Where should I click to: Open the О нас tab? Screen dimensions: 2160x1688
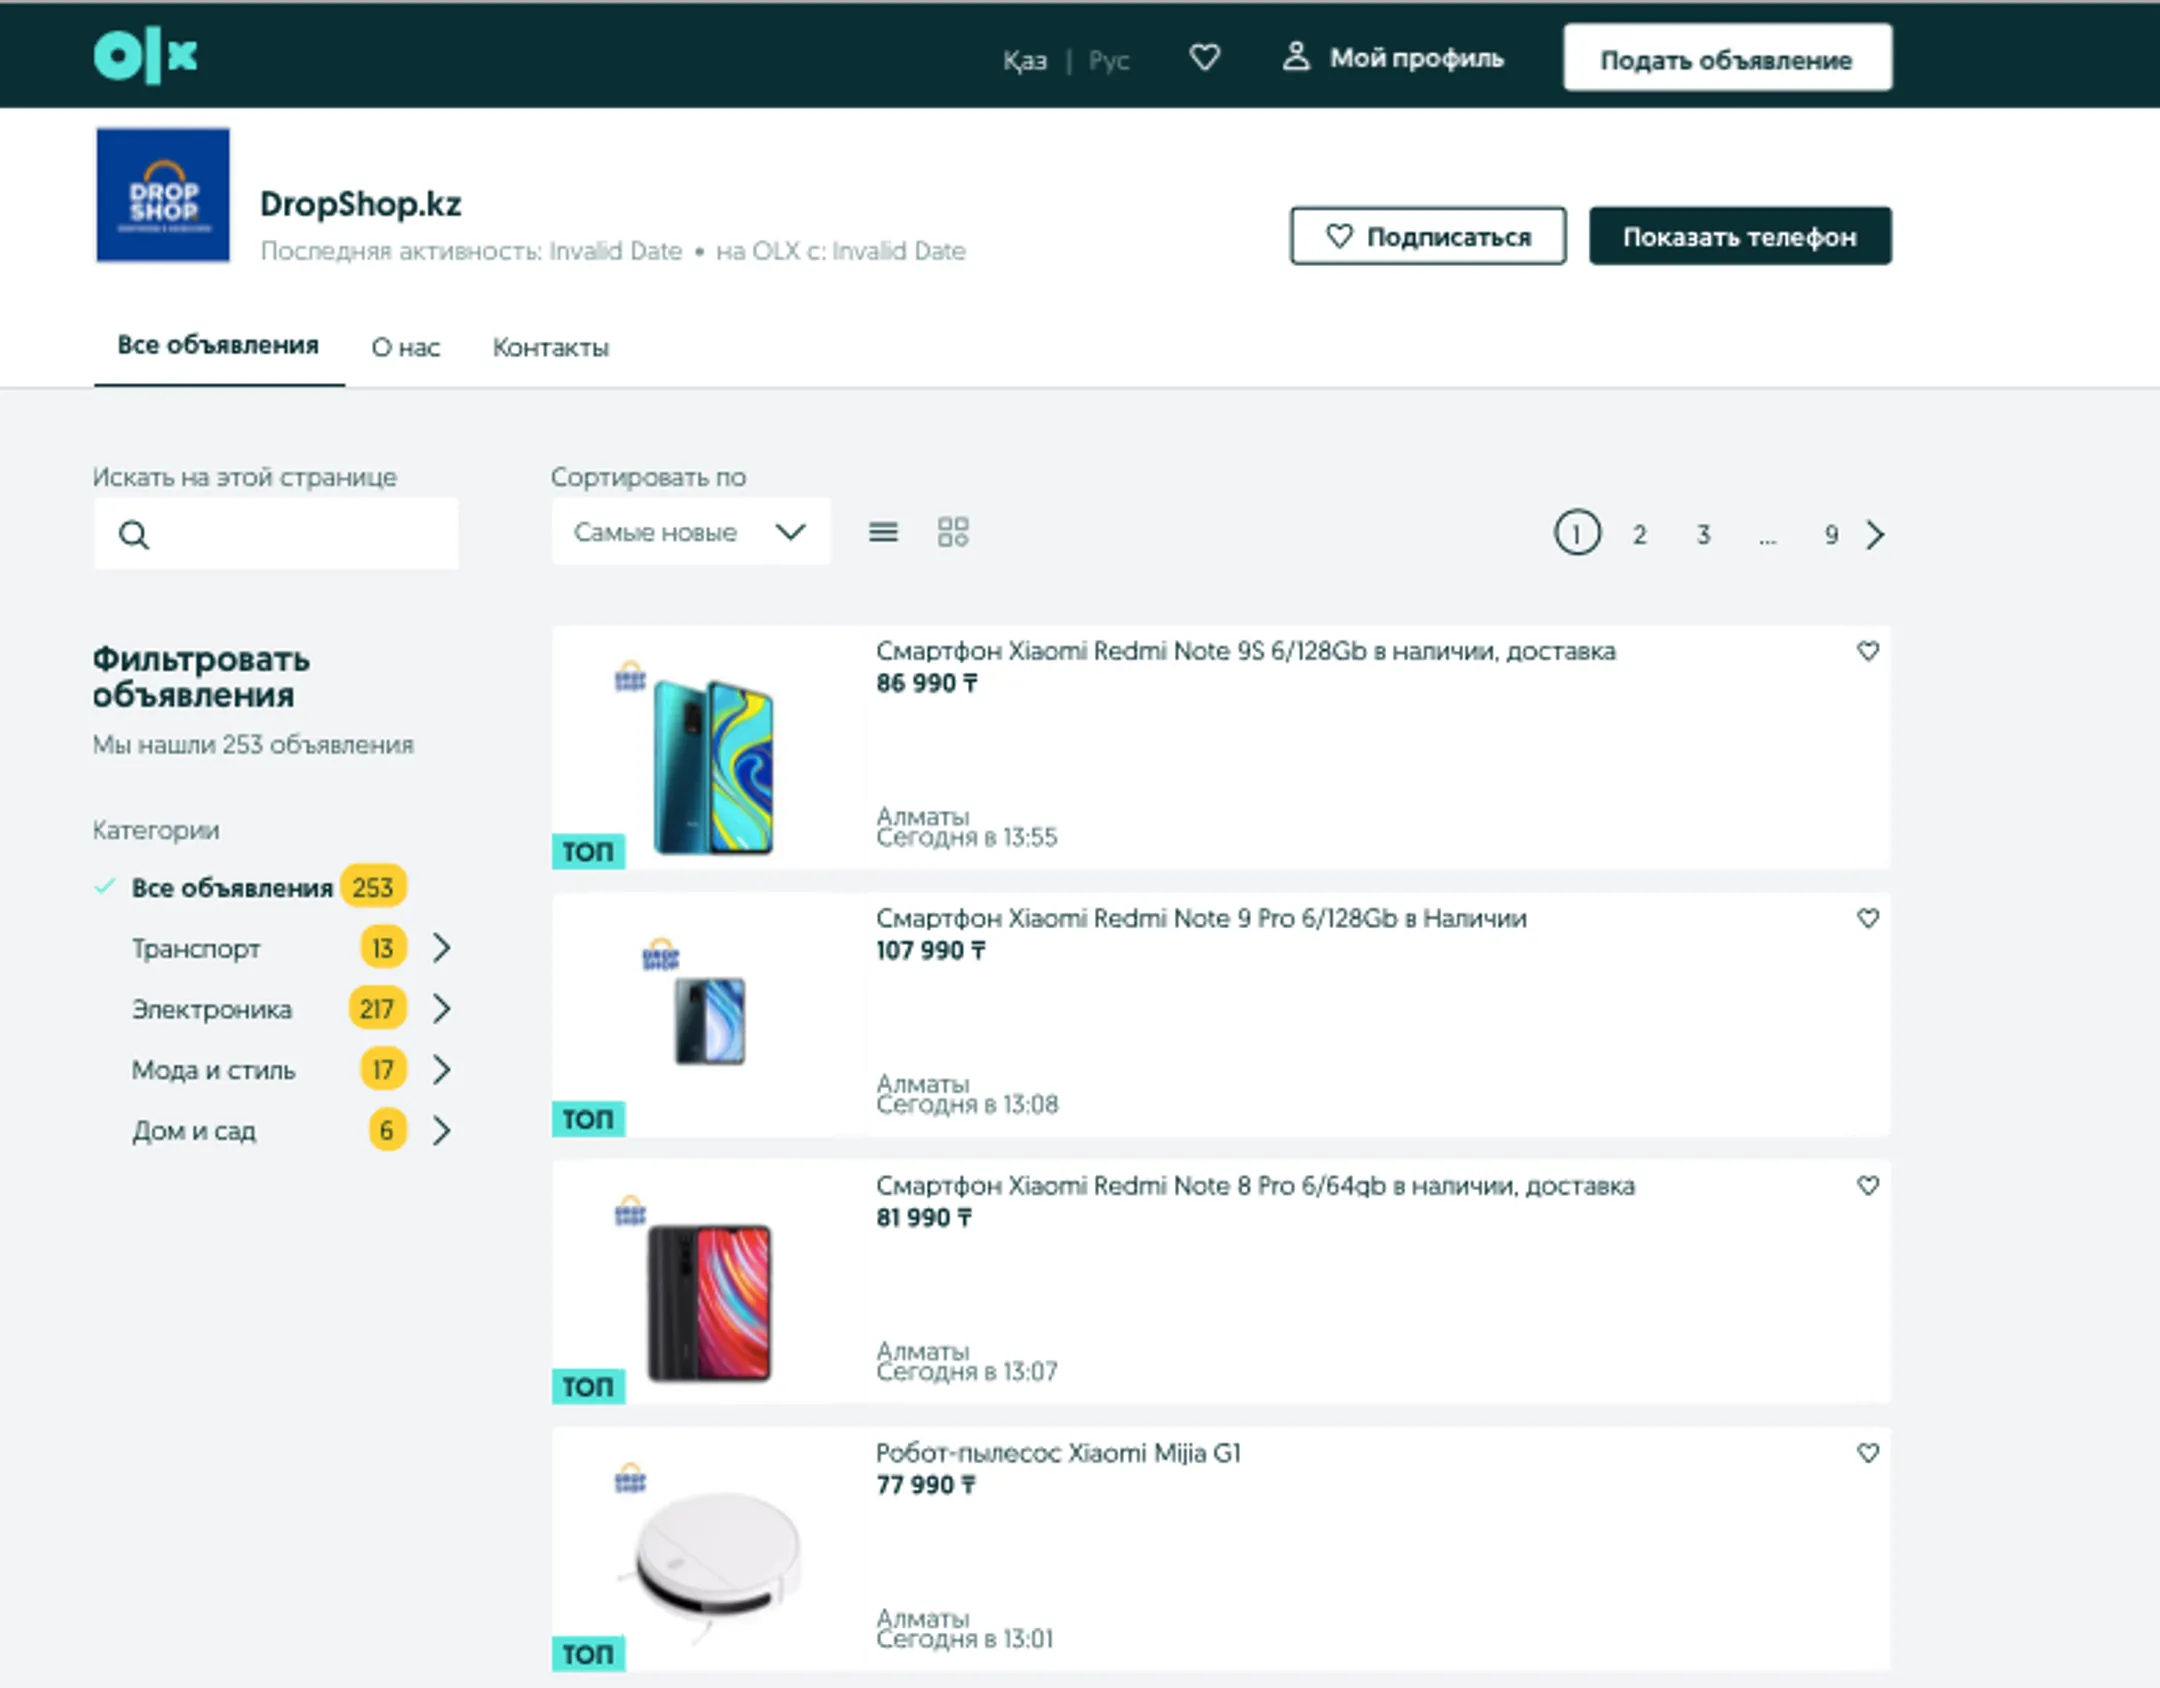[x=406, y=347]
